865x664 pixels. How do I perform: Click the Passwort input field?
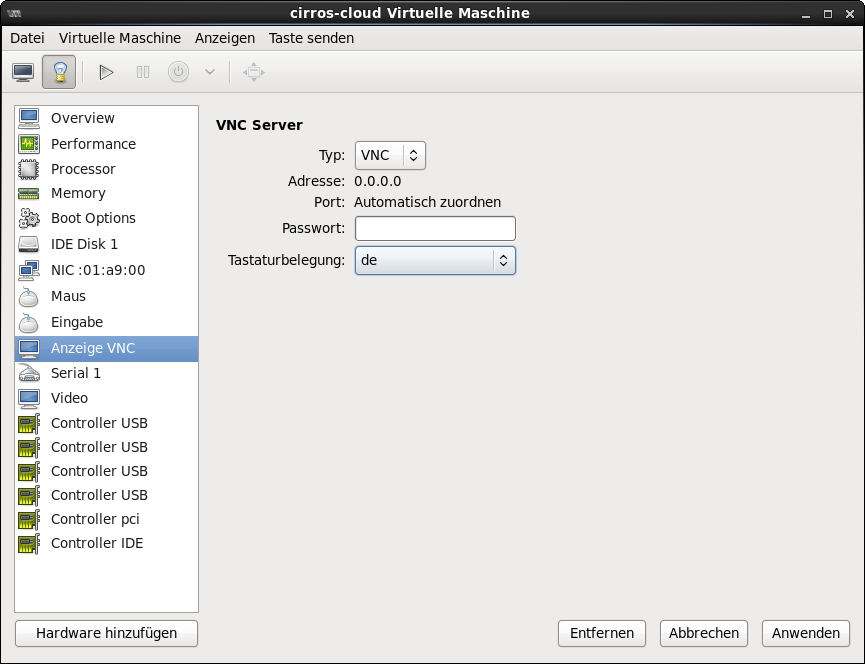[x=435, y=228]
